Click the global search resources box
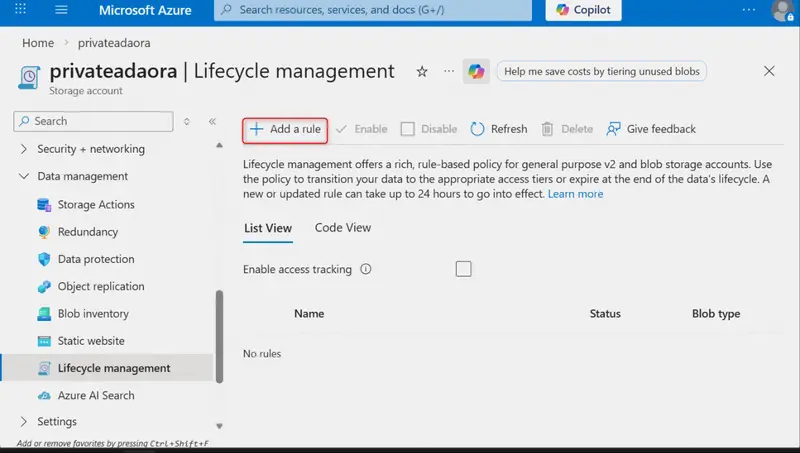The height and width of the screenshot is (453, 800). 372,10
